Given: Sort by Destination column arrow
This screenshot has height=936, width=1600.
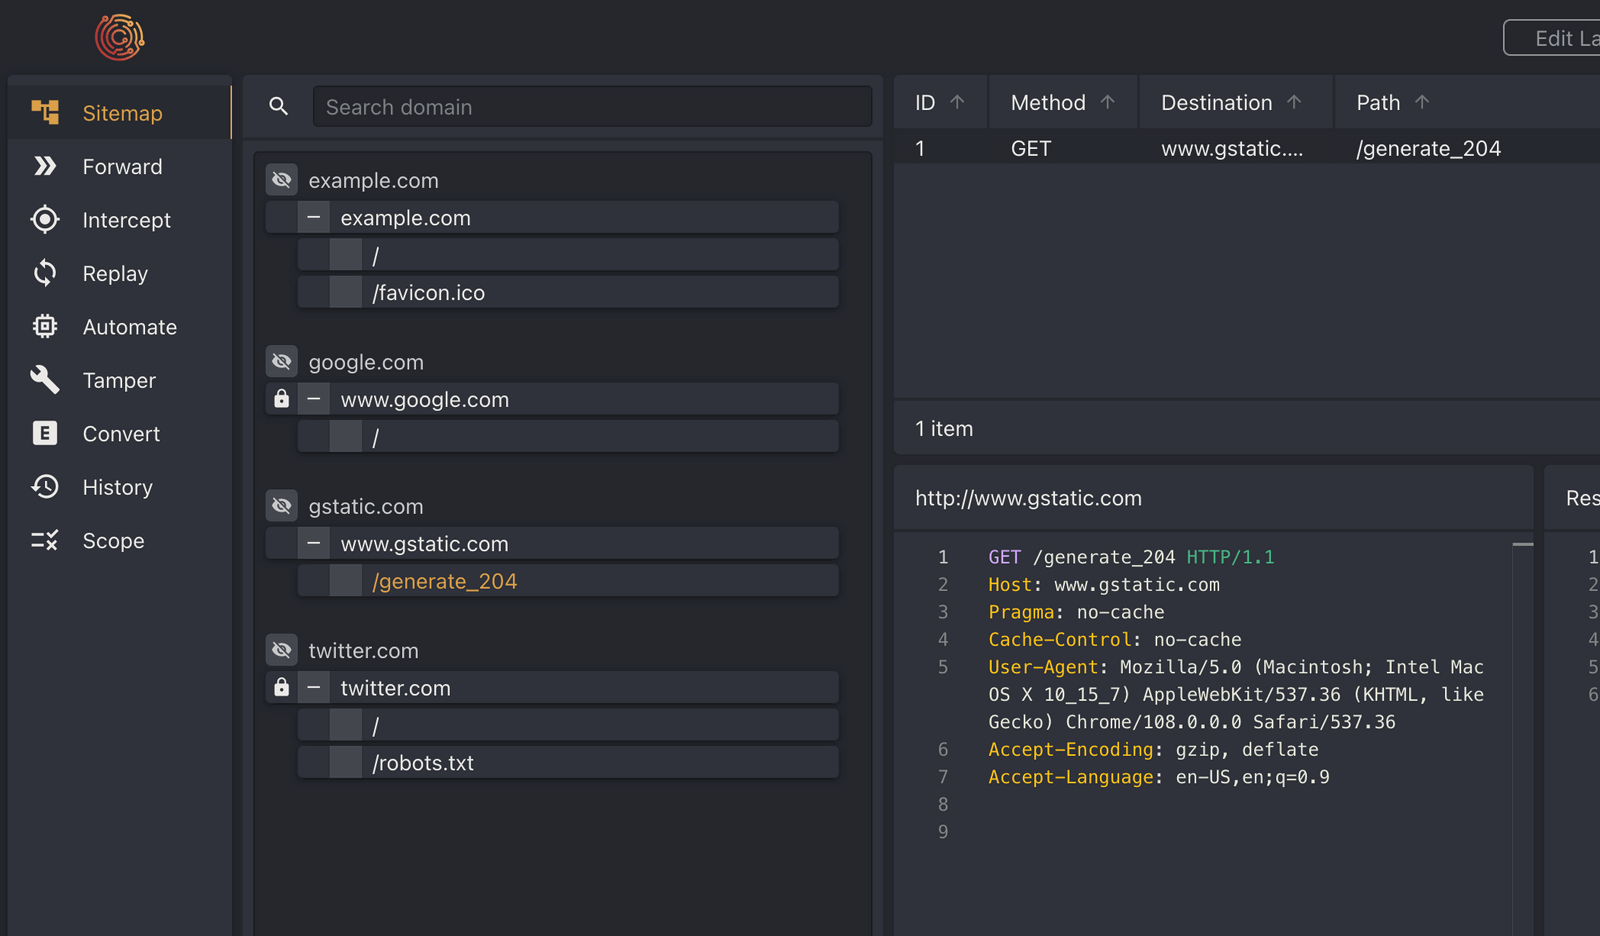Looking at the screenshot, I should pyautogui.click(x=1294, y=102).
